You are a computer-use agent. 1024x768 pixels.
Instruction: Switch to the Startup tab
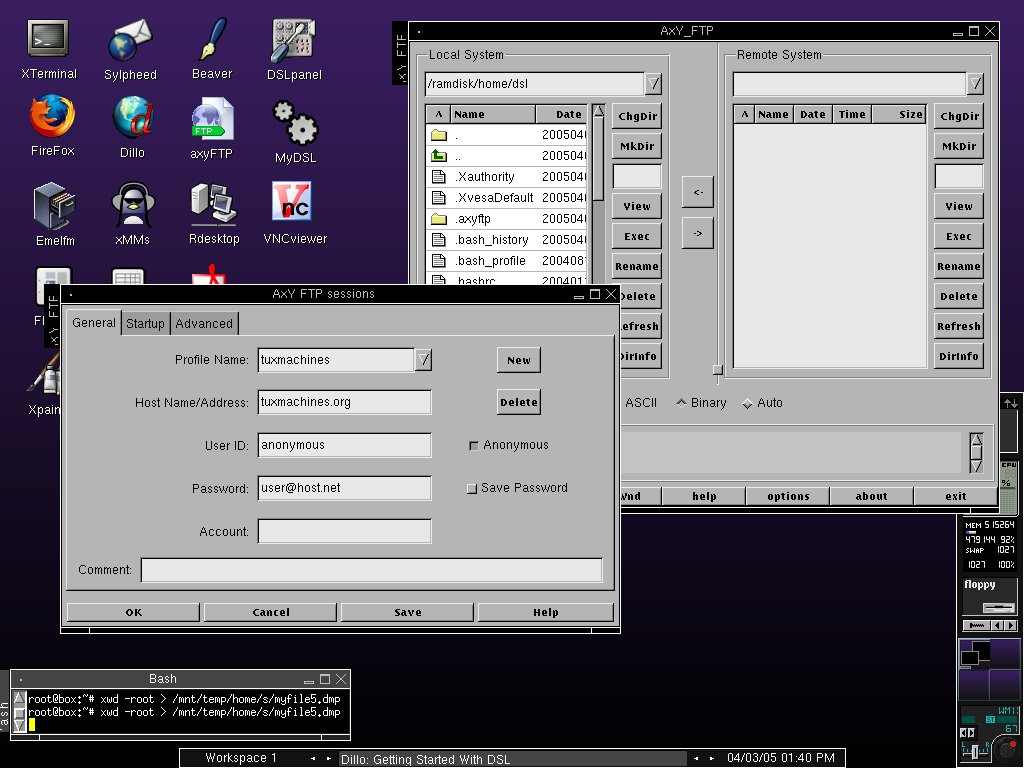pyautogui.click(x=146, y=323)
